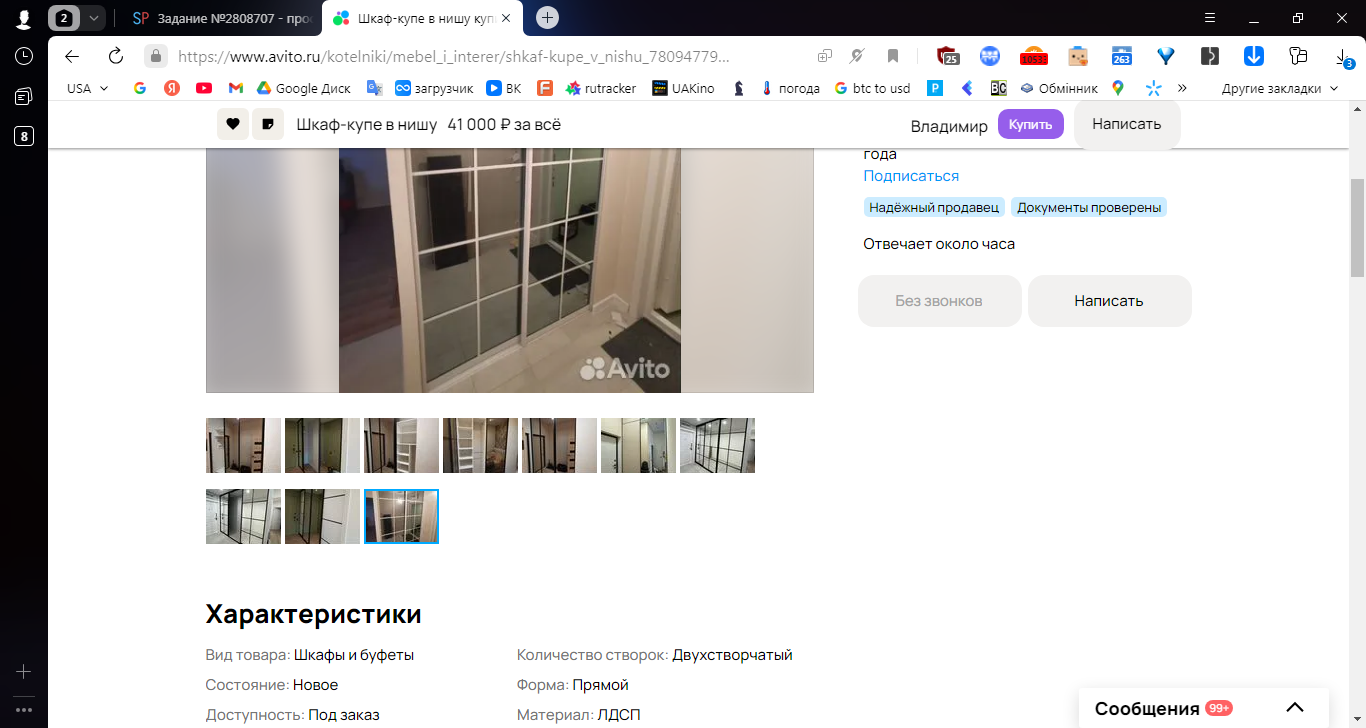The image size is (1366, 728).
Task: Select the highlighted last thumbnail
Action: point(401,516)
